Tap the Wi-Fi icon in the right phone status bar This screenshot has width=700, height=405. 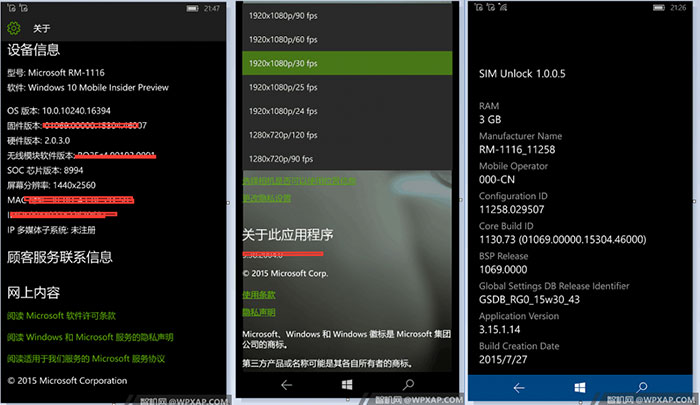coord(503,7)
